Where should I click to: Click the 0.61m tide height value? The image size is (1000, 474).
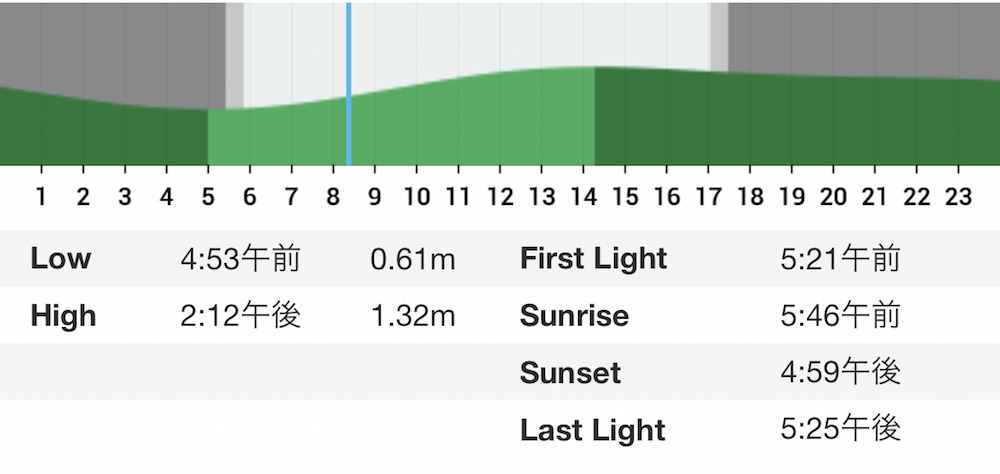413,260
